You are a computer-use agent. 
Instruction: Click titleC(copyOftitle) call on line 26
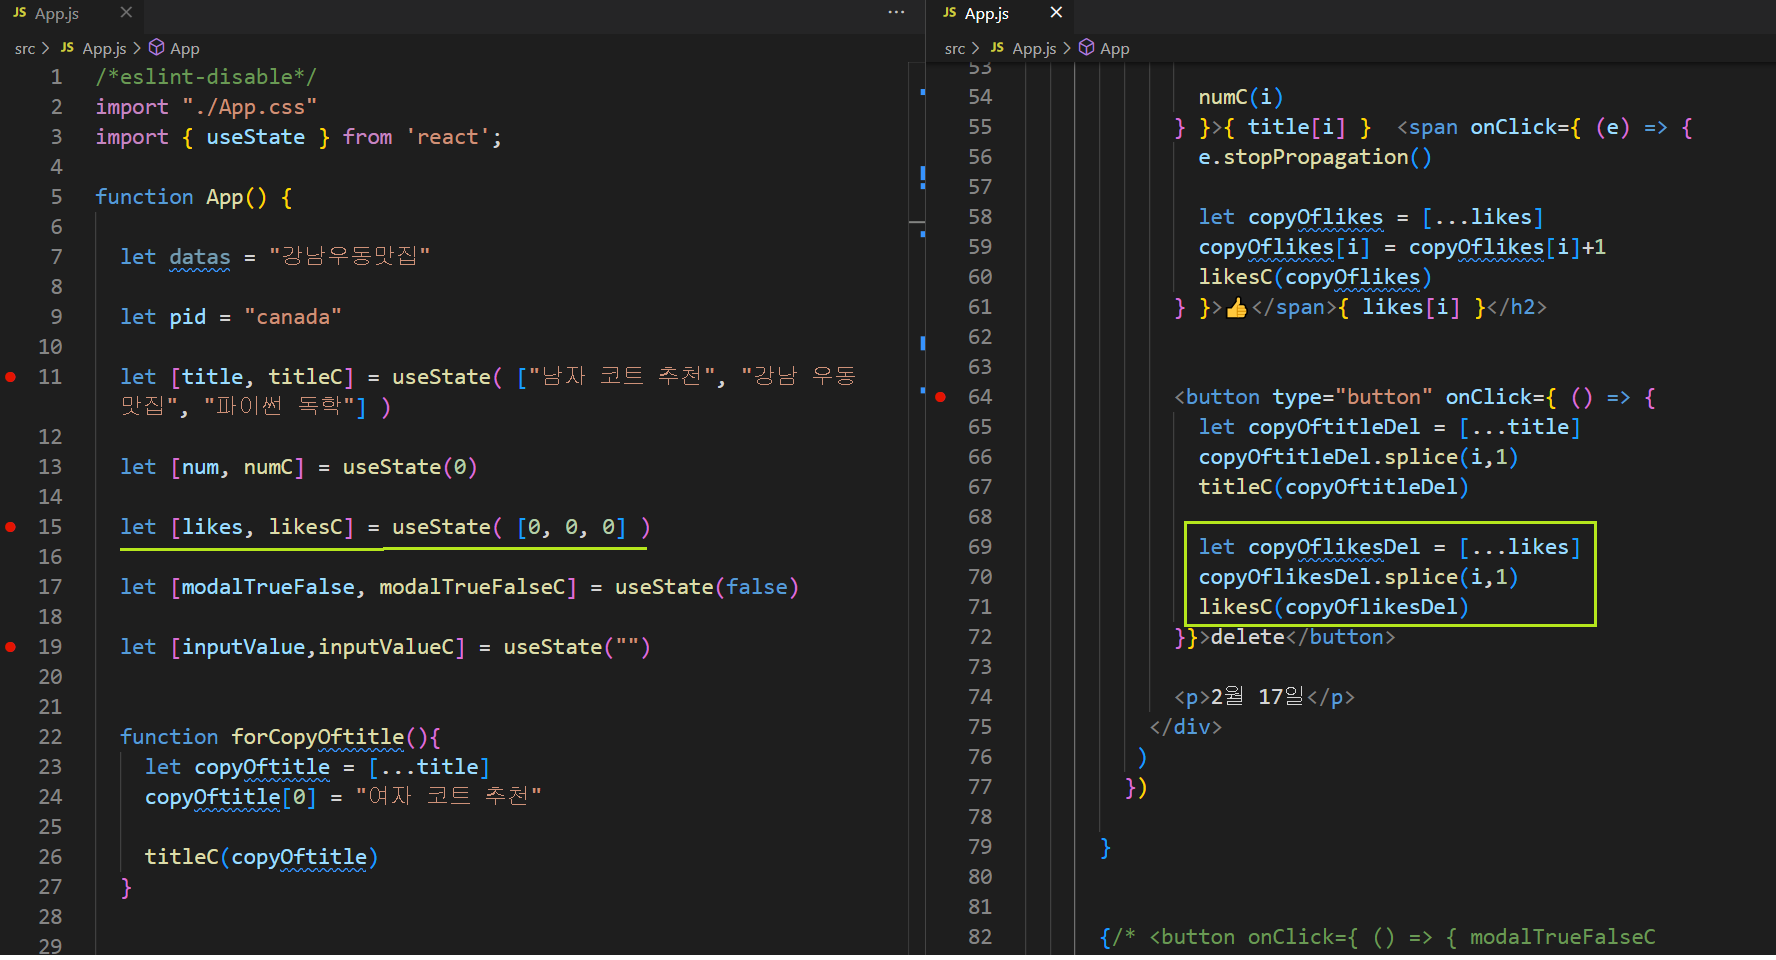261,857
